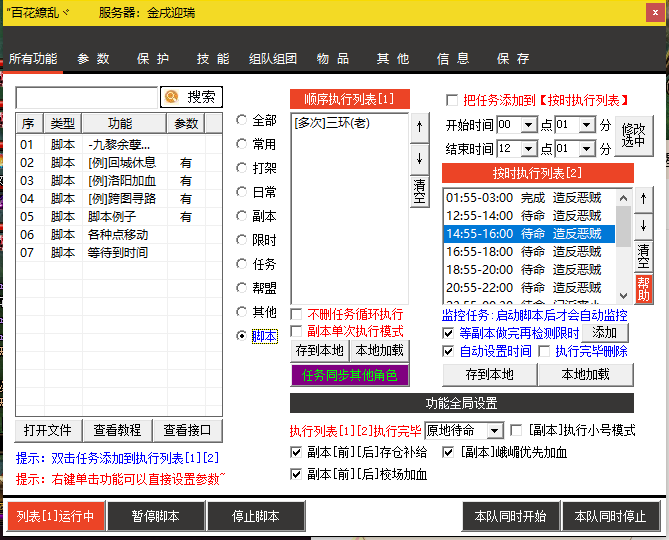669x540 pixels.
Task: Click the 本队同时停止 button
Action: click(610, 517)
